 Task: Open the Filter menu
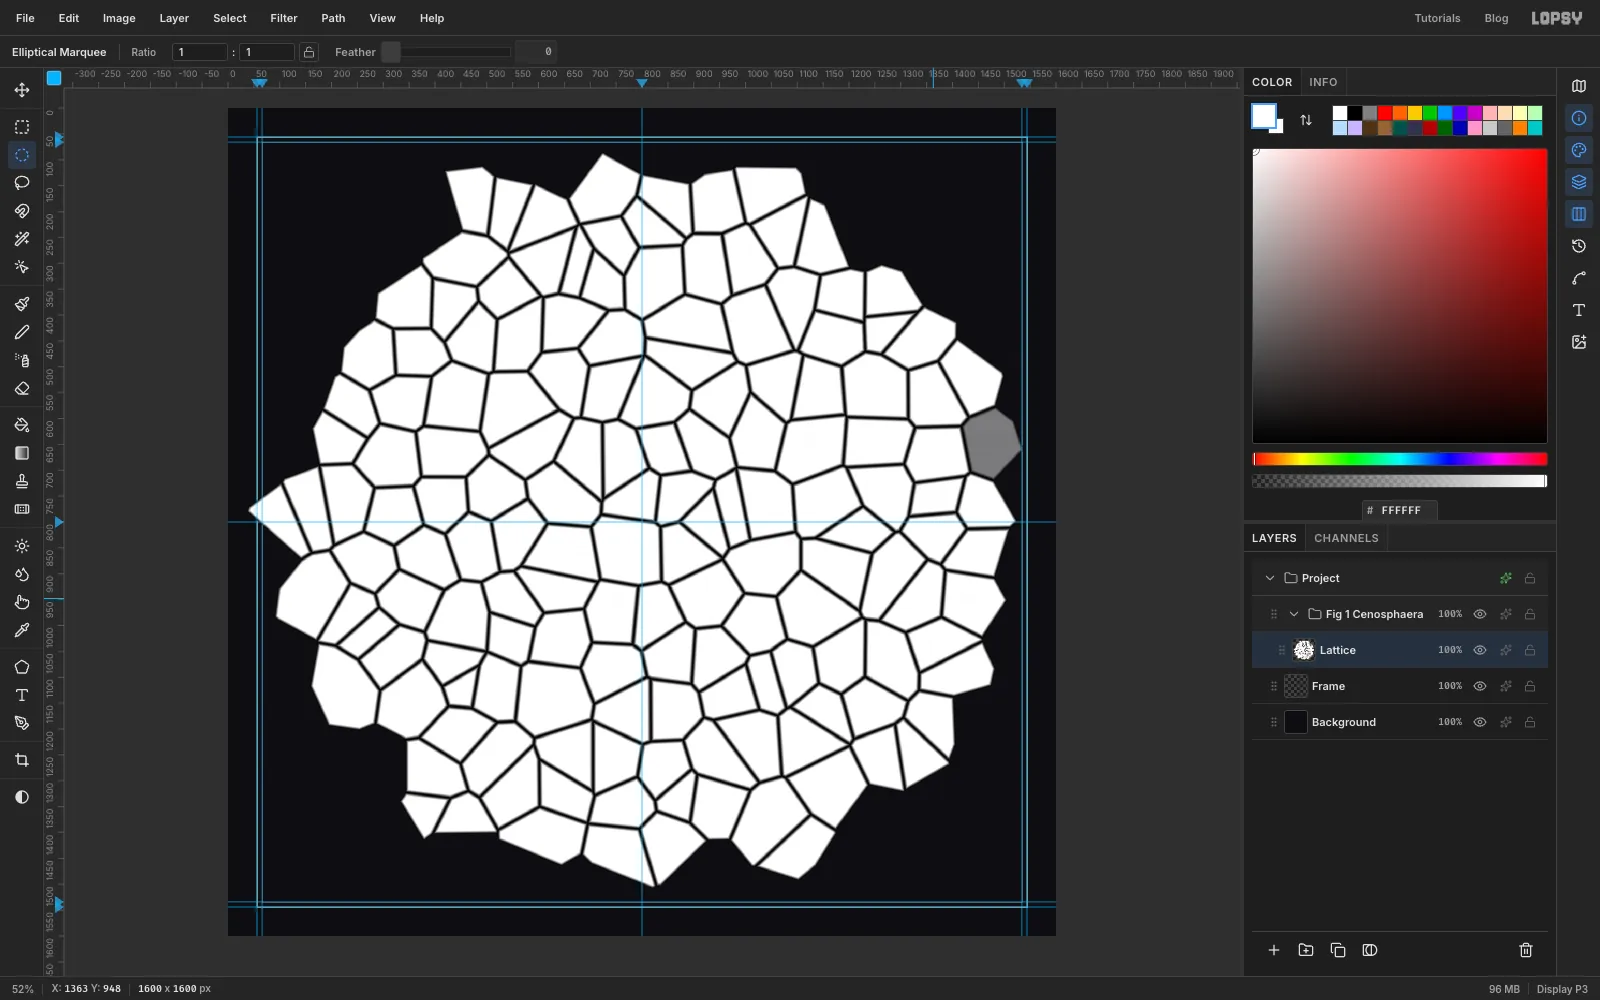pyautogui.click(x=284, y=18)
